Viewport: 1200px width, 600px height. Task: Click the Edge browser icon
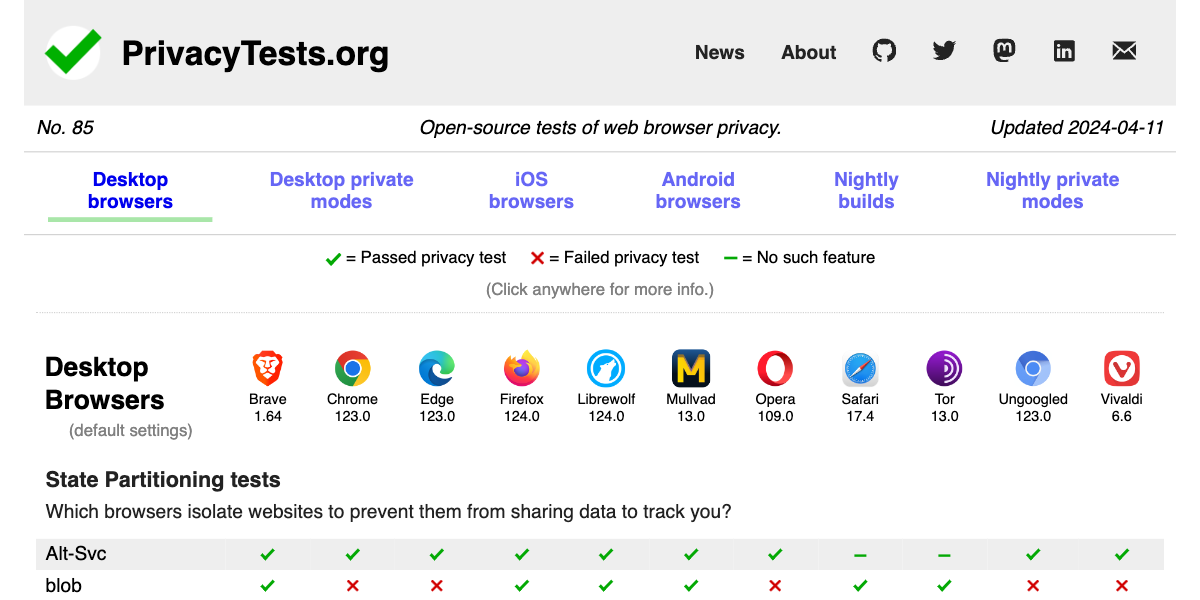point(437,369)
